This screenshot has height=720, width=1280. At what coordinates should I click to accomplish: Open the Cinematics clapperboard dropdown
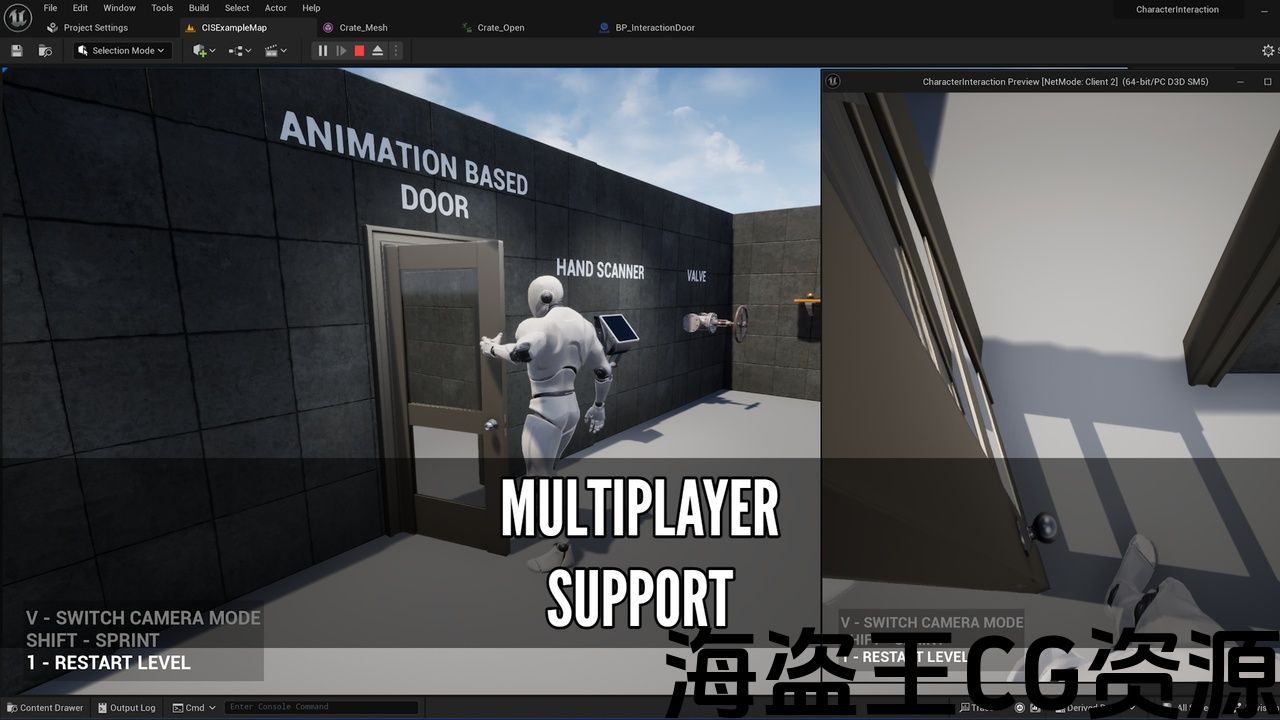click(x=276, y=50)
